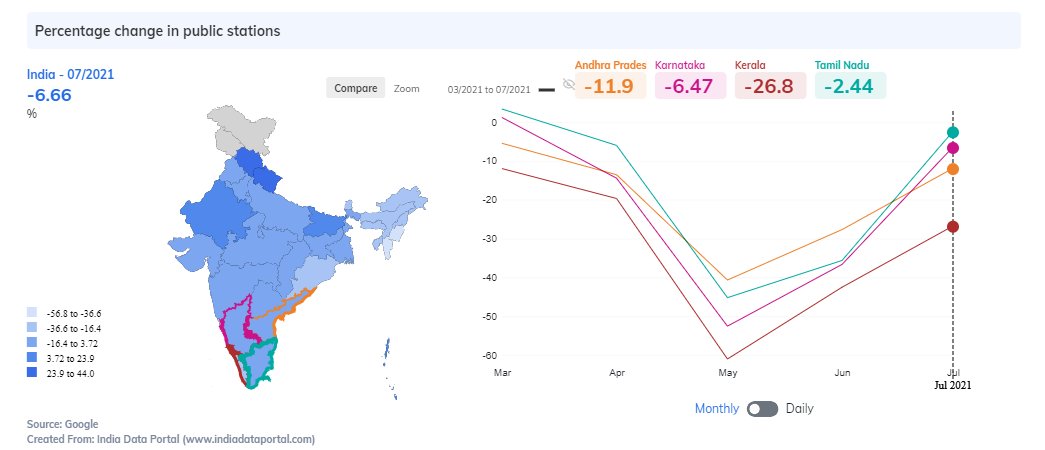Click the Compare button
This screenshot has height=450, width=1045.
coord(356,88)
